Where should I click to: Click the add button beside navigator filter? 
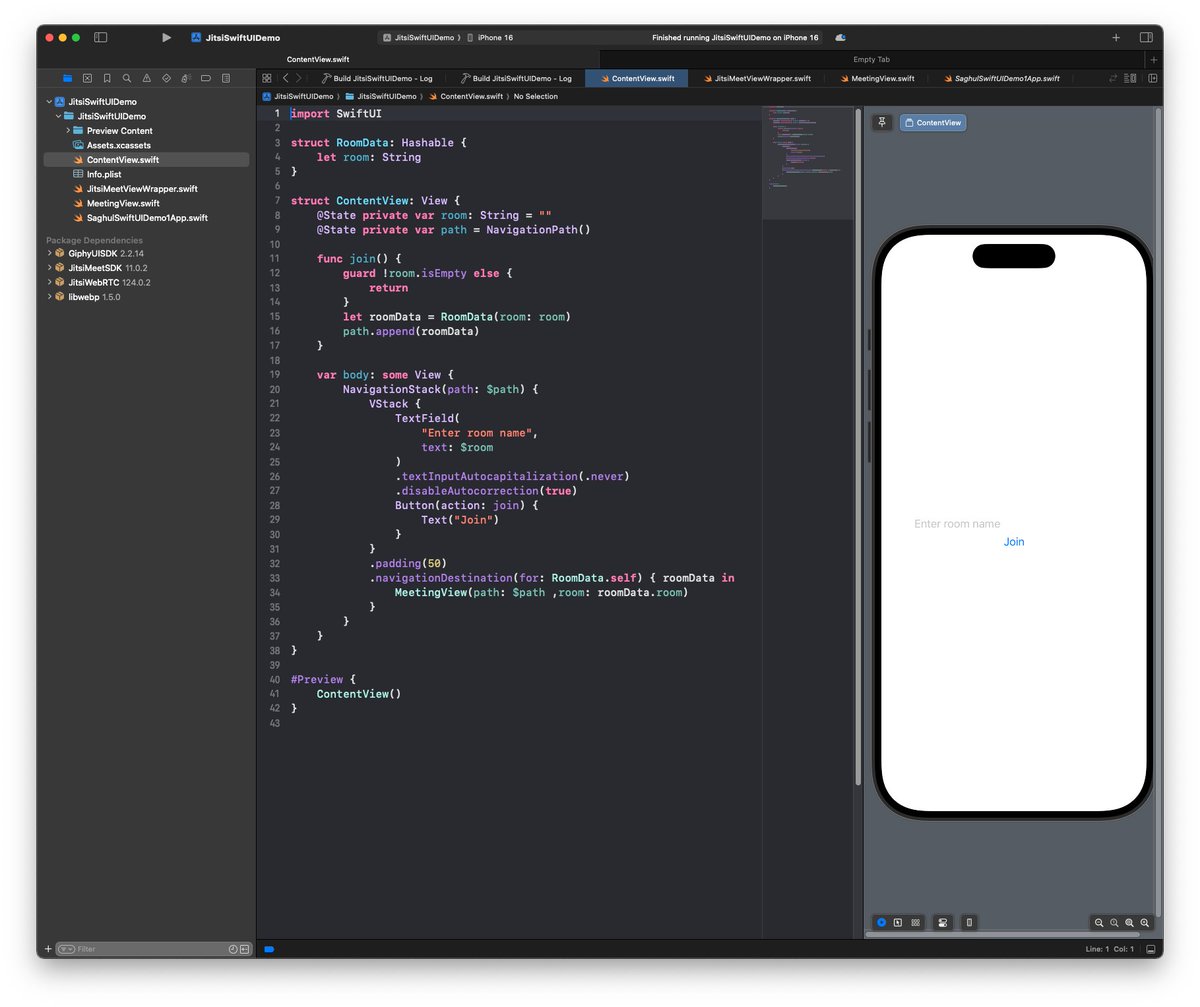48,948
